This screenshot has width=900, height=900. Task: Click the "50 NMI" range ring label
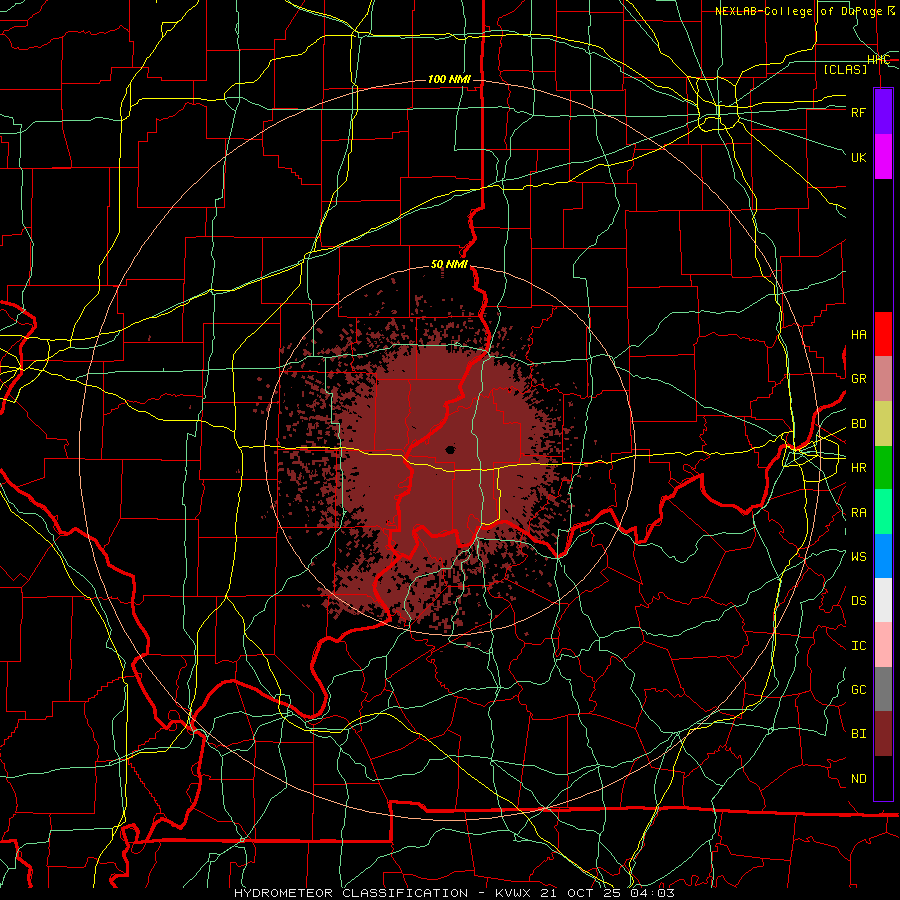[449, 264]
